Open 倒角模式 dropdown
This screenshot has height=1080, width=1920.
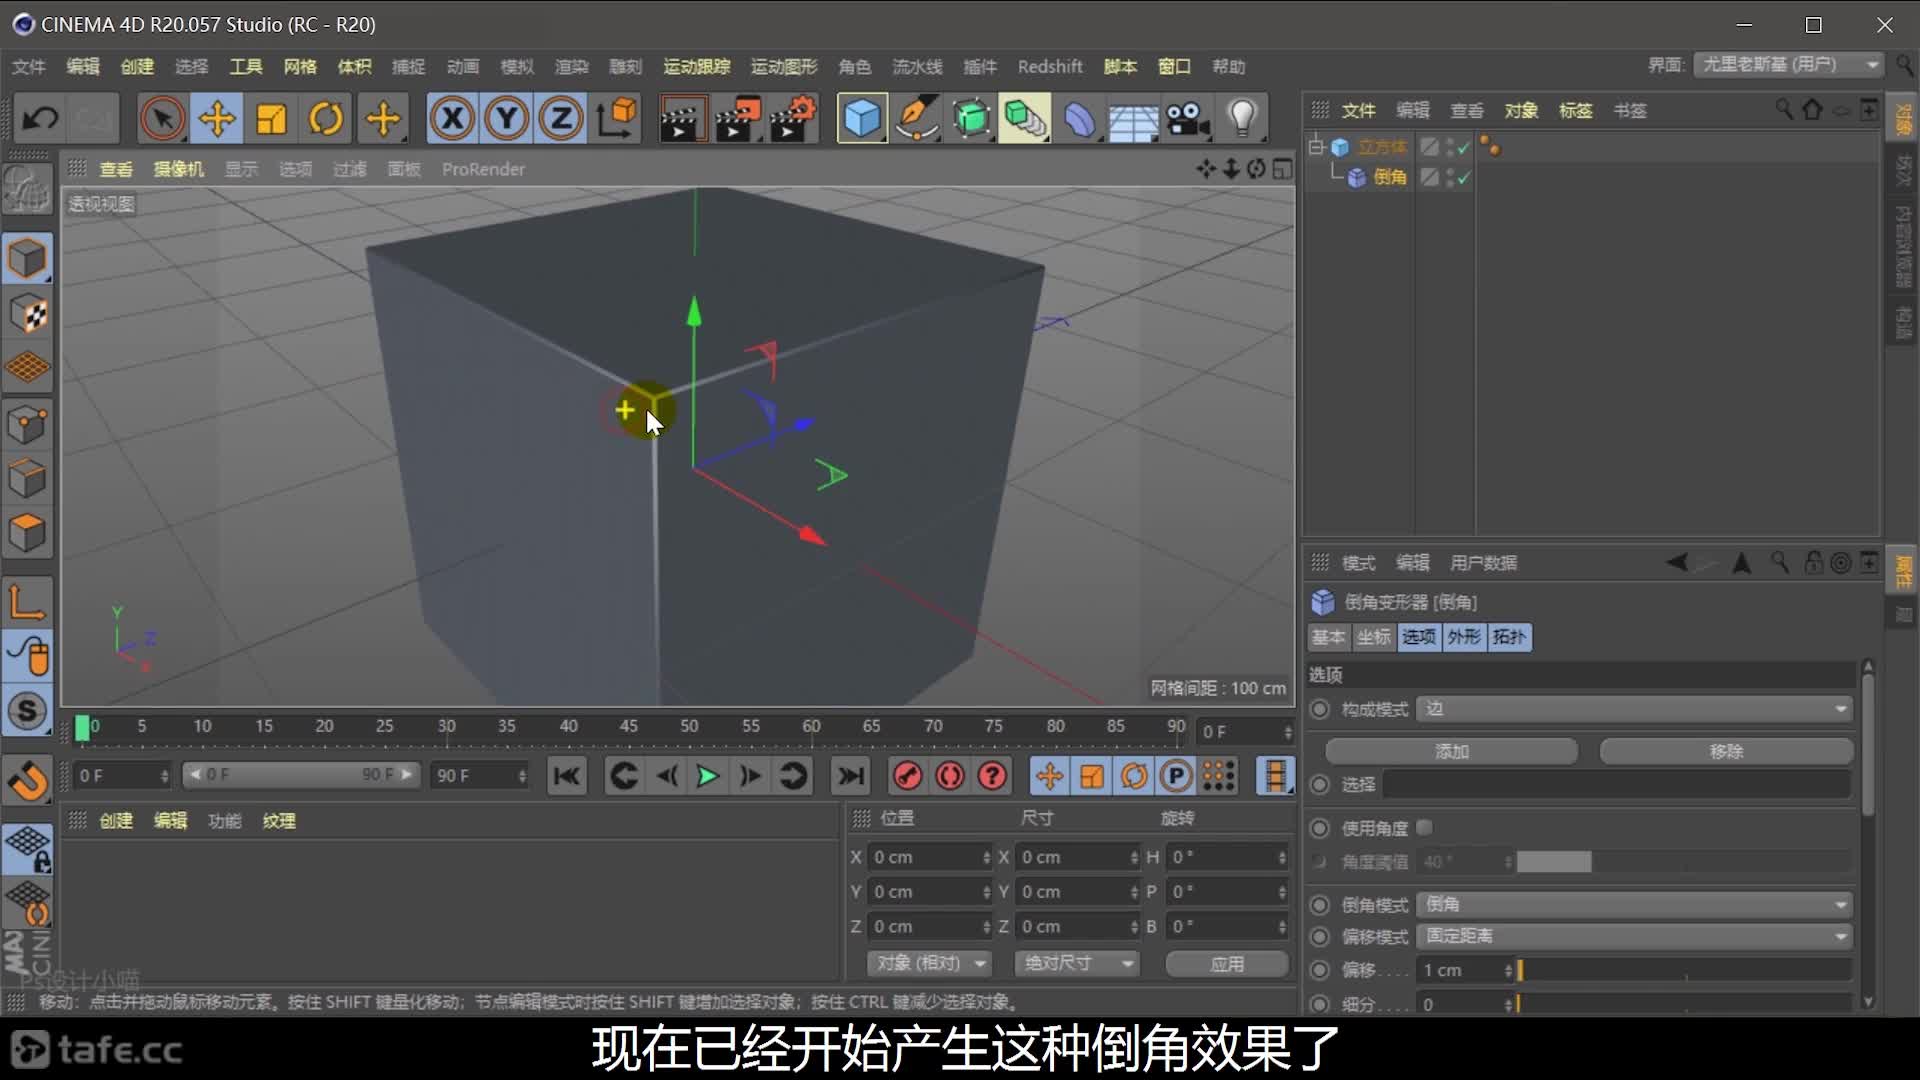1636,904
